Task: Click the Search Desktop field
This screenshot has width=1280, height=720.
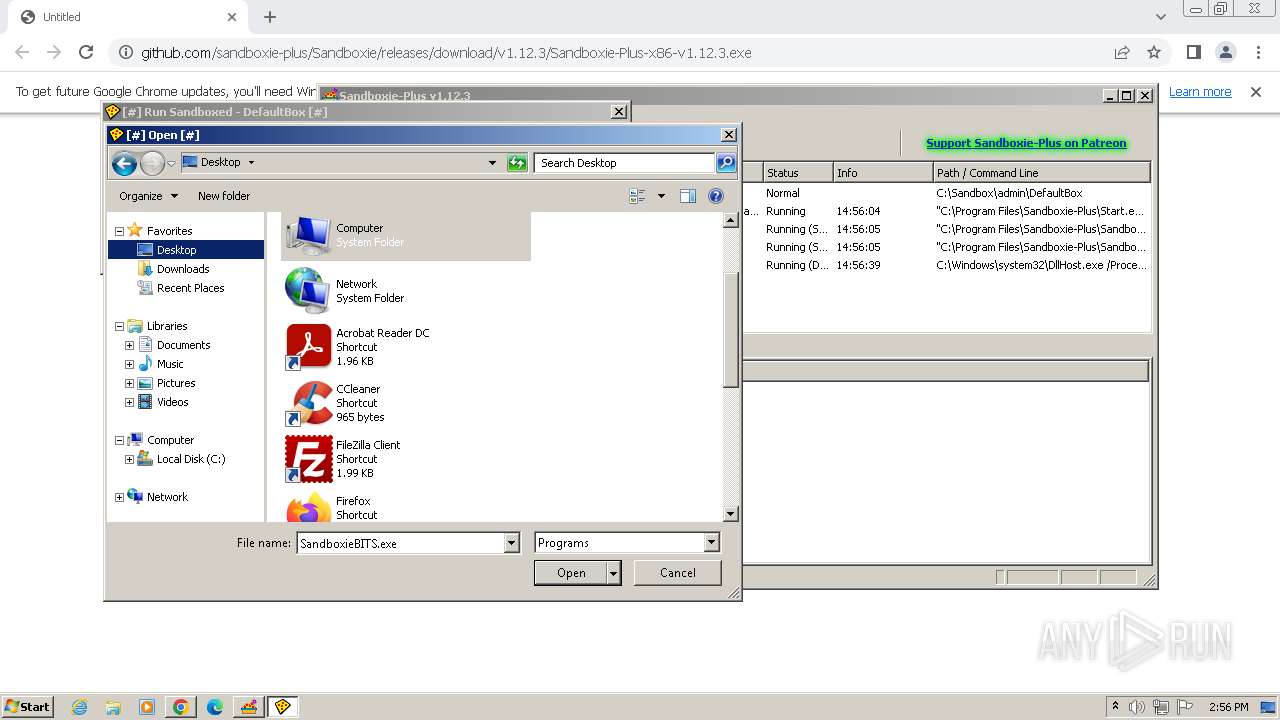Action: click(625, 163)
